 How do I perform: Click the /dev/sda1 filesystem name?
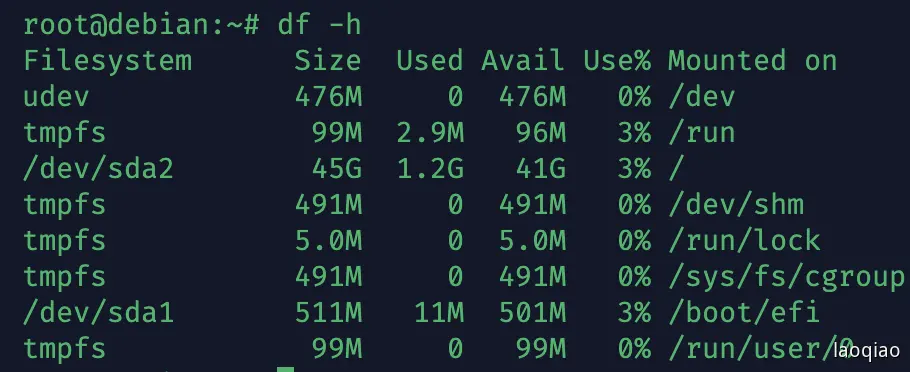pyautogui.click(x=99, y=313)
